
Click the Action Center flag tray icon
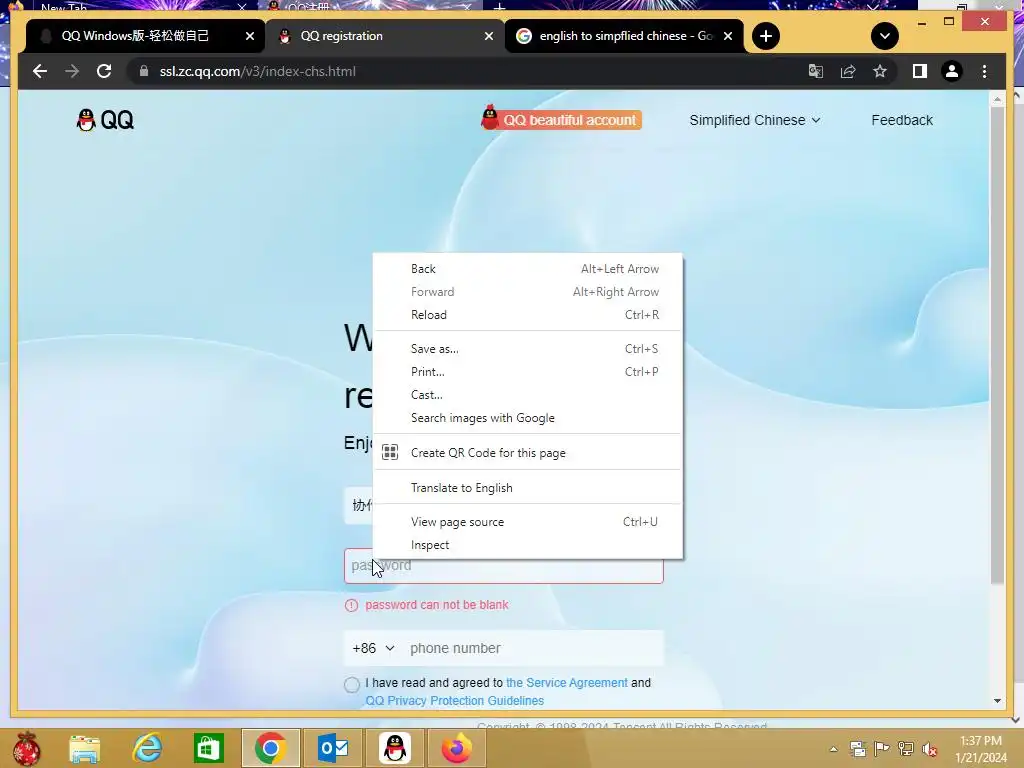click(882, 749)
